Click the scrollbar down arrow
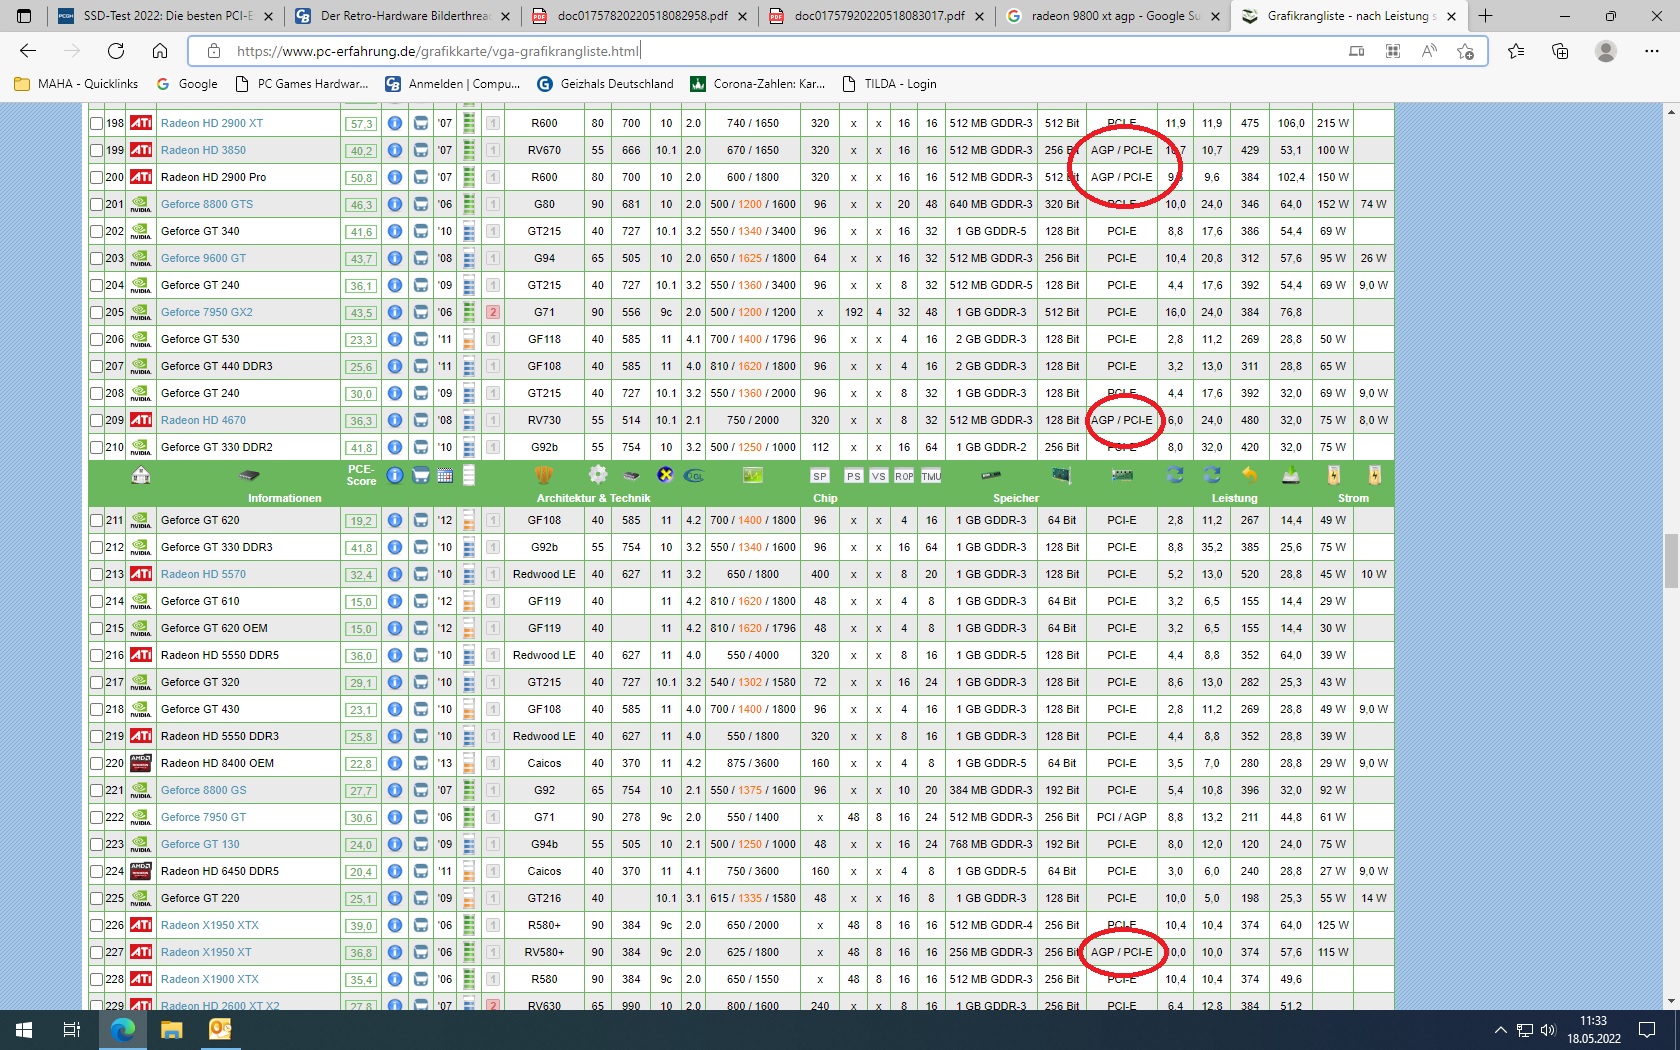 click(1670, 1000)
